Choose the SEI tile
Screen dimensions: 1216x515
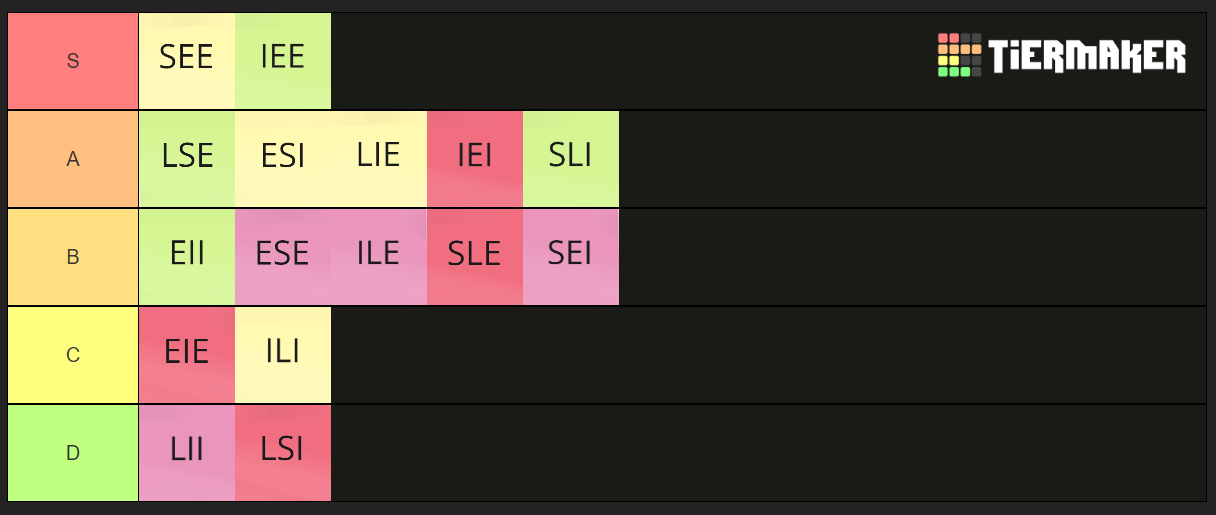571,257
